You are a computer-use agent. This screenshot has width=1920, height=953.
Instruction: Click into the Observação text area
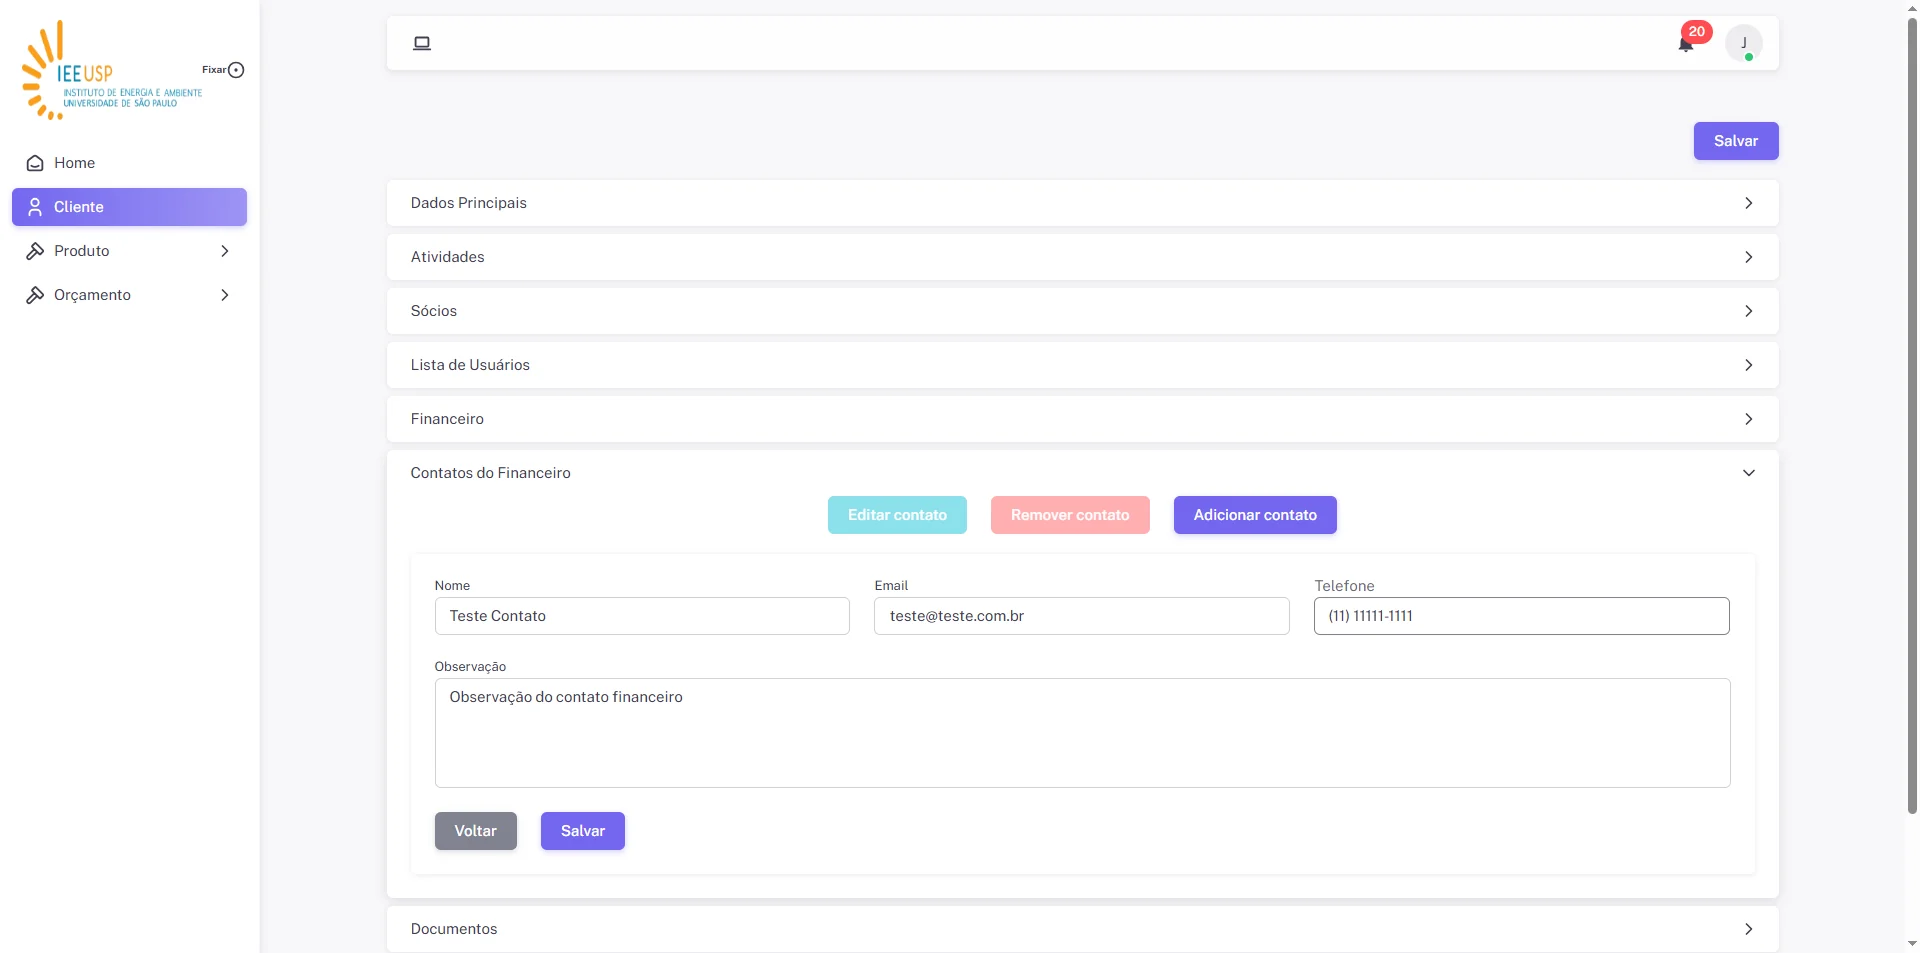coord(1082,733)
